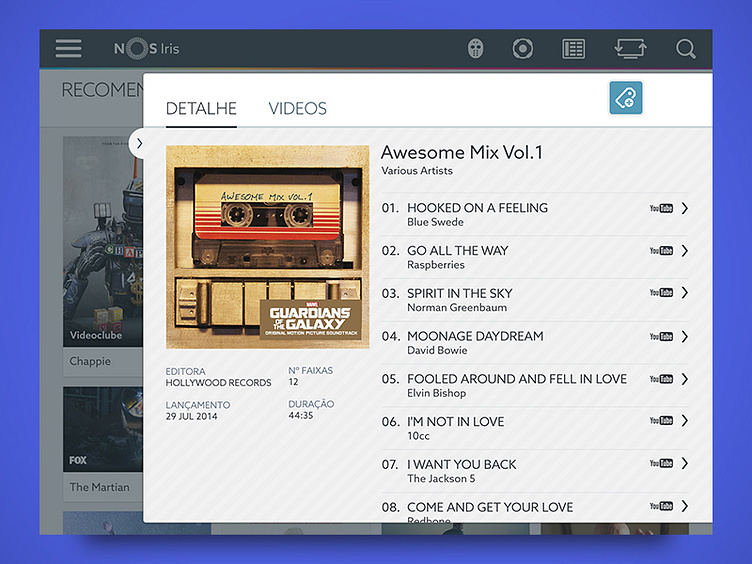752x564 pixels.
Task: Expand Go All the Way chevron
Action: [x=685, y=251]
